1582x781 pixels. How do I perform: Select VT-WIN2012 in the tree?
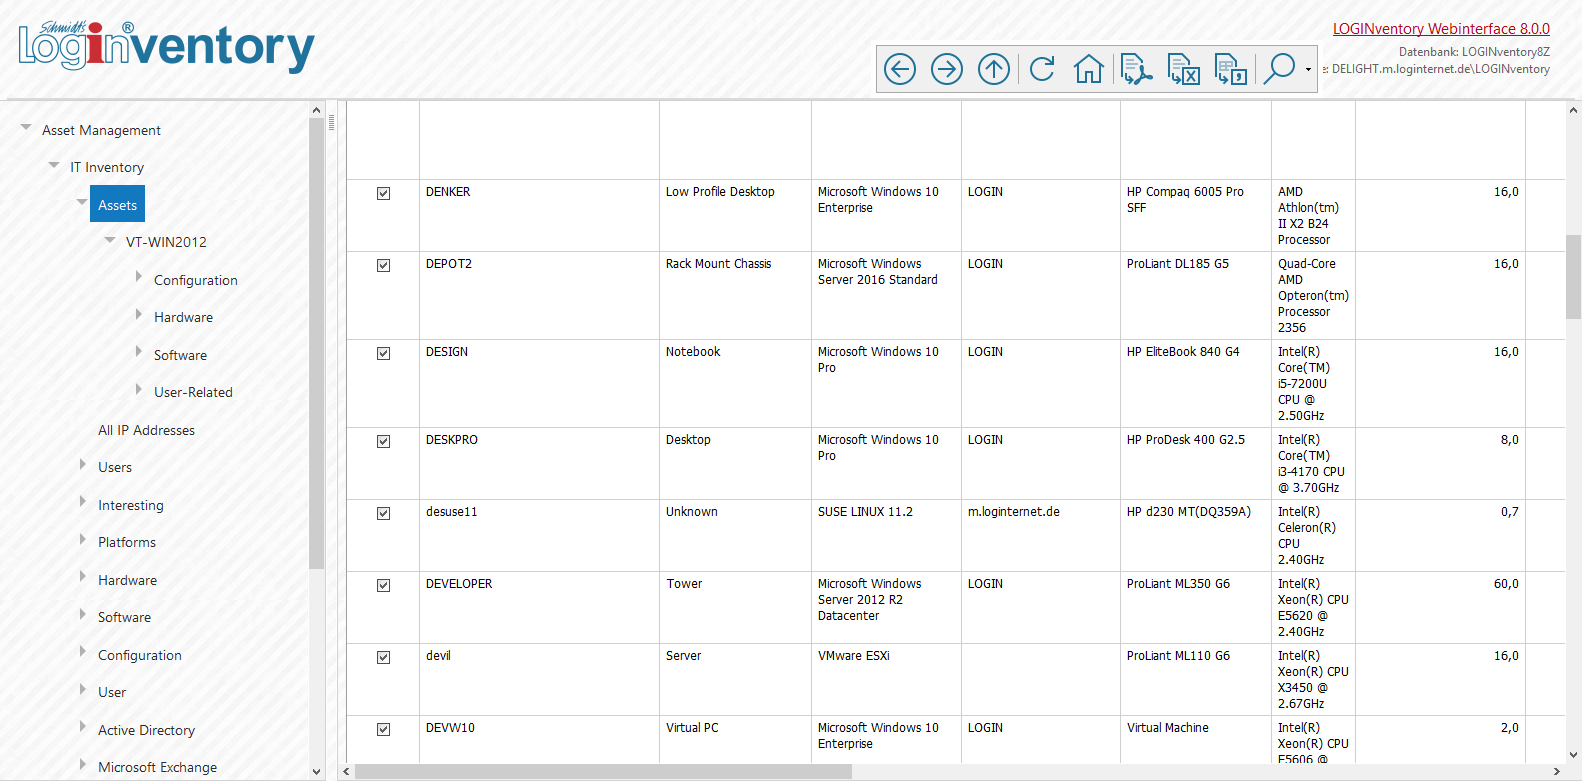[x=166, y=242]
